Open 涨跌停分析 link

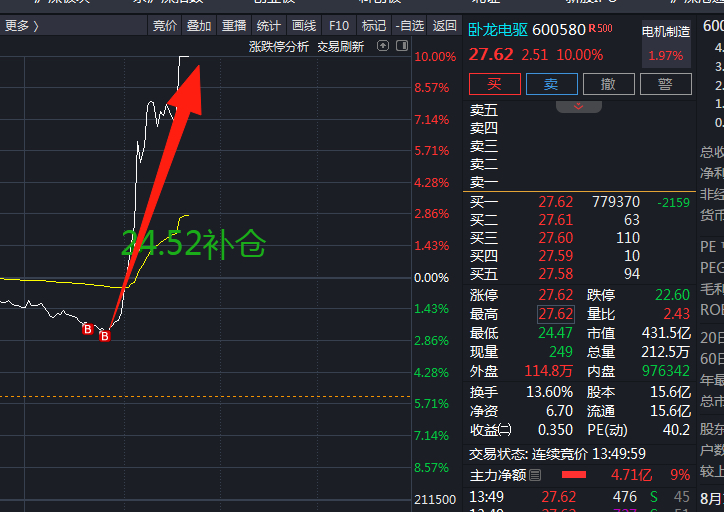click(279, 47)
